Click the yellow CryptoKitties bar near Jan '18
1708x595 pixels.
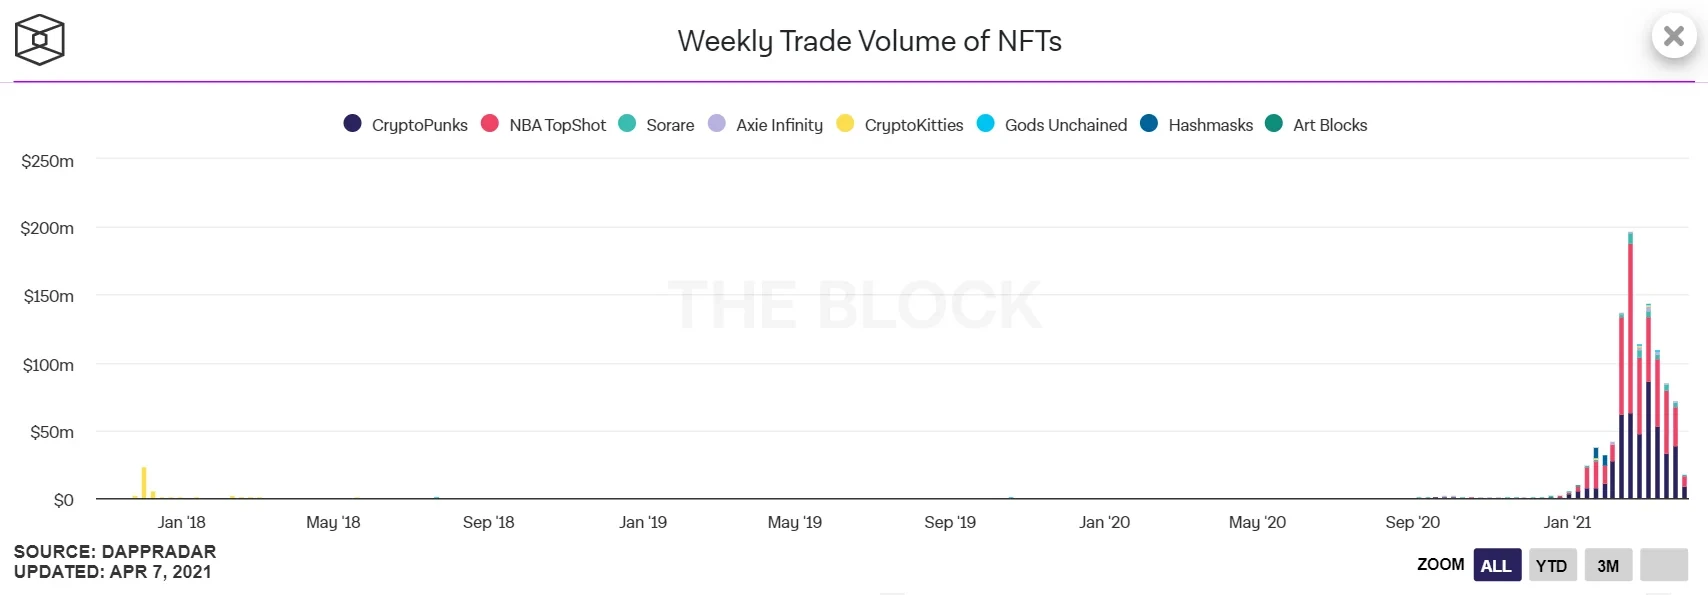click(x=144, y=483)
